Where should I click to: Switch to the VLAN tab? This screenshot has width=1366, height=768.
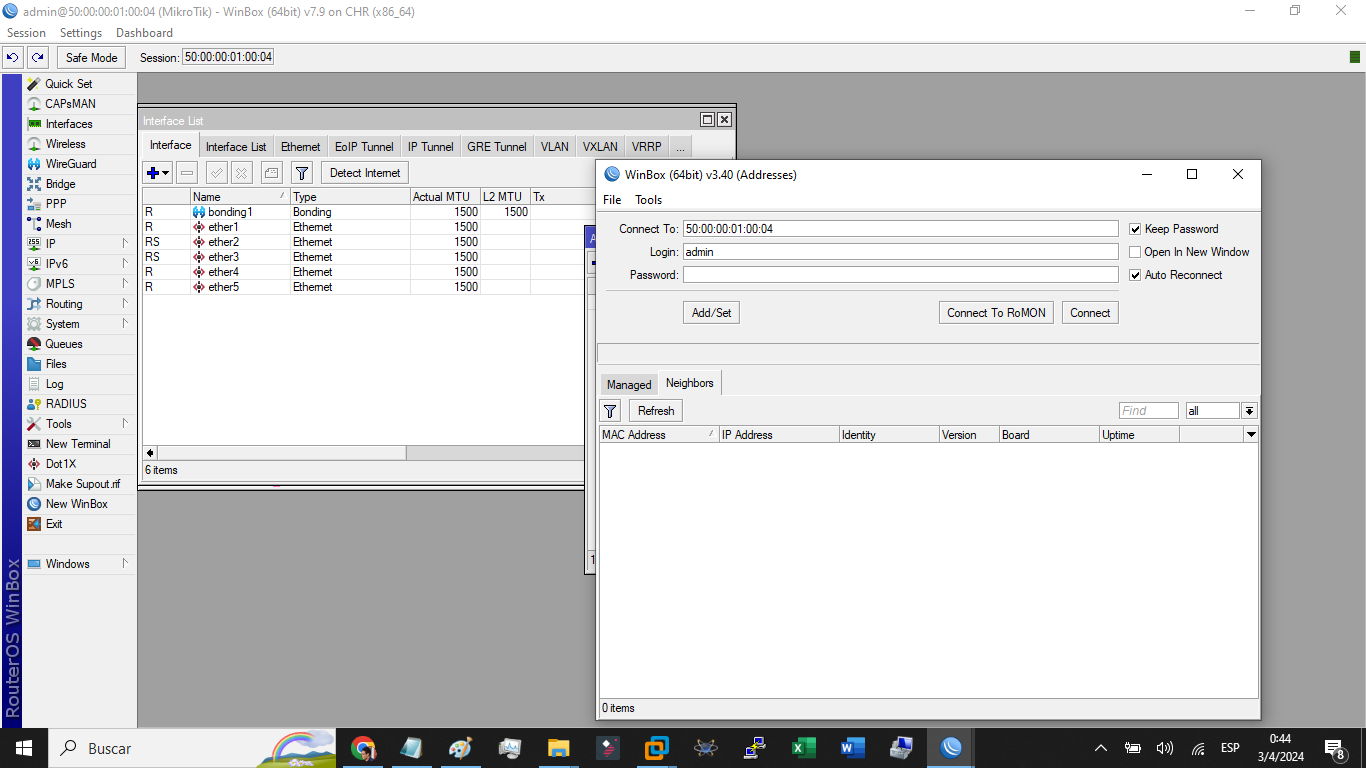pyautogui.click(x=555, y=147)
